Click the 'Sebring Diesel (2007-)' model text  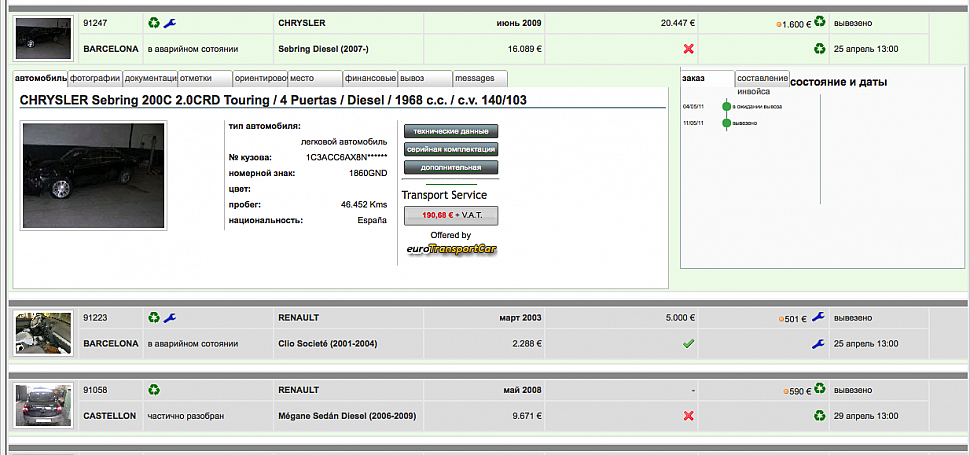322,49
